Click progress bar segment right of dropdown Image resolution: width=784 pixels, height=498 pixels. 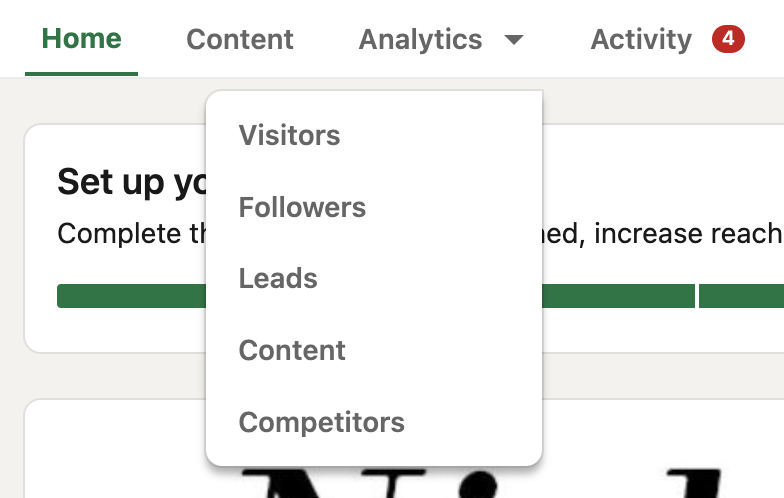pyautogui.click(x=618, y=296)
